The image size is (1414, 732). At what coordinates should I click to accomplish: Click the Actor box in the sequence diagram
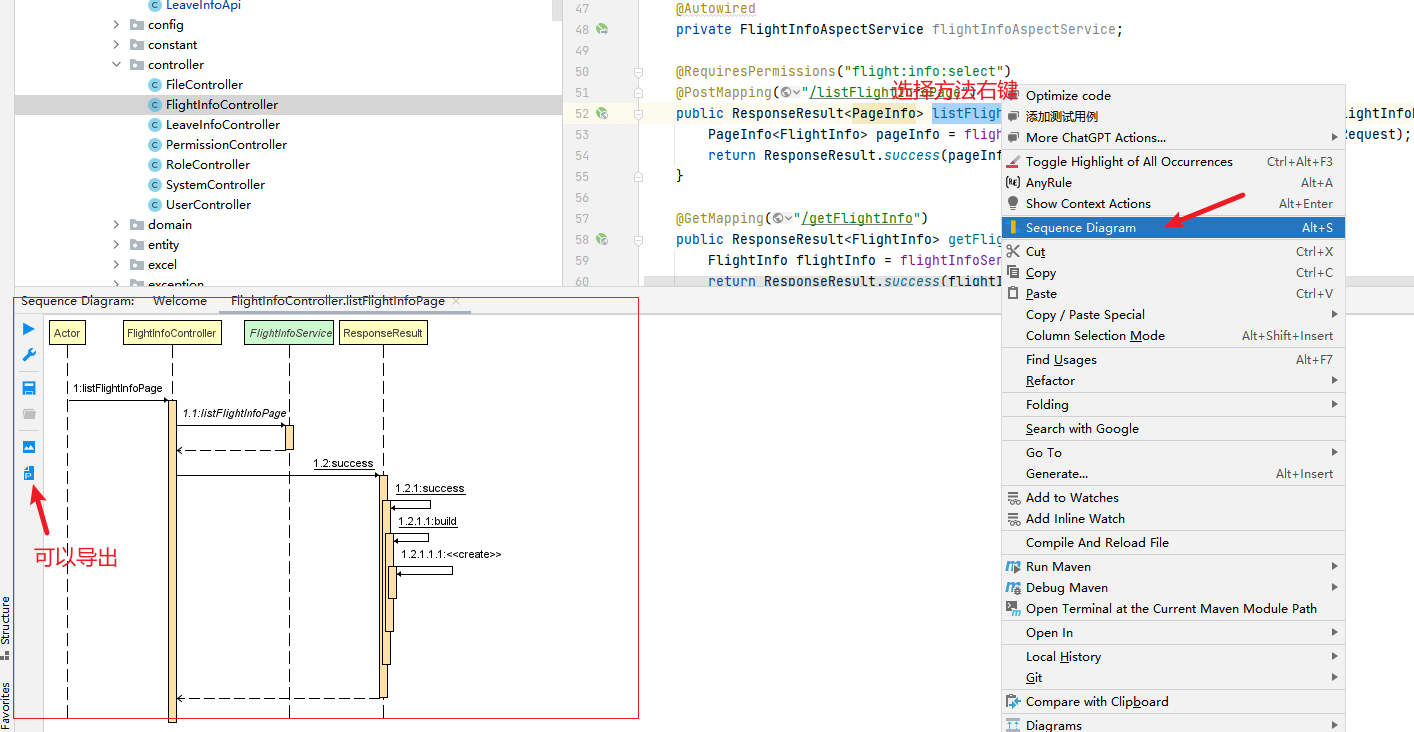[67, 333]
